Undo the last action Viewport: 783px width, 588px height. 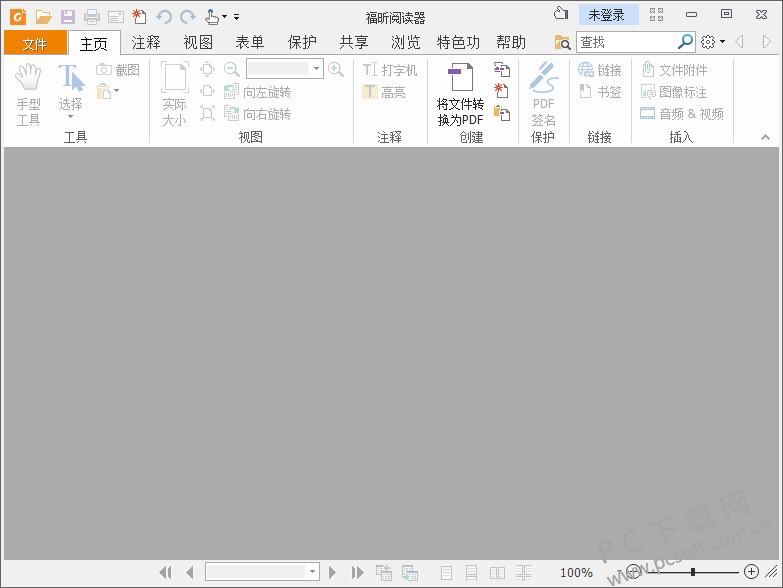pyautogui.click(x=164, y=17)
